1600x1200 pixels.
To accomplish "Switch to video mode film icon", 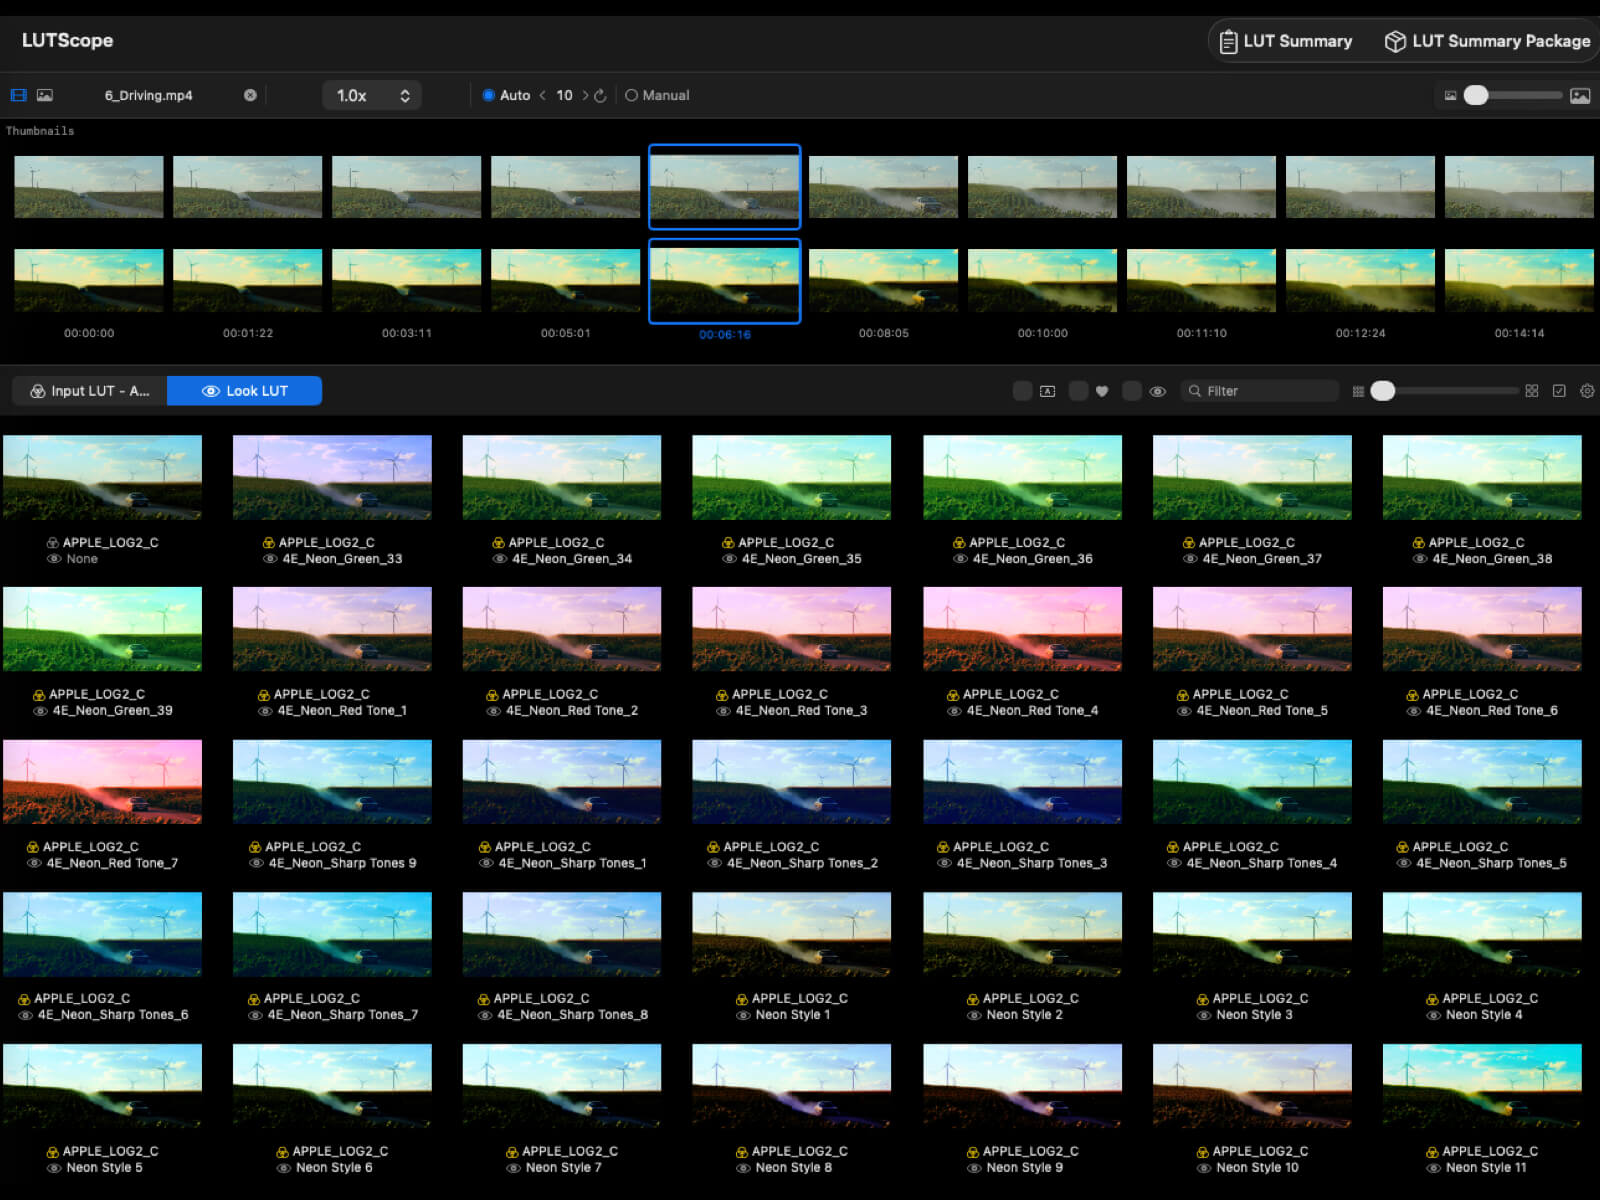I will coord(18,95).
